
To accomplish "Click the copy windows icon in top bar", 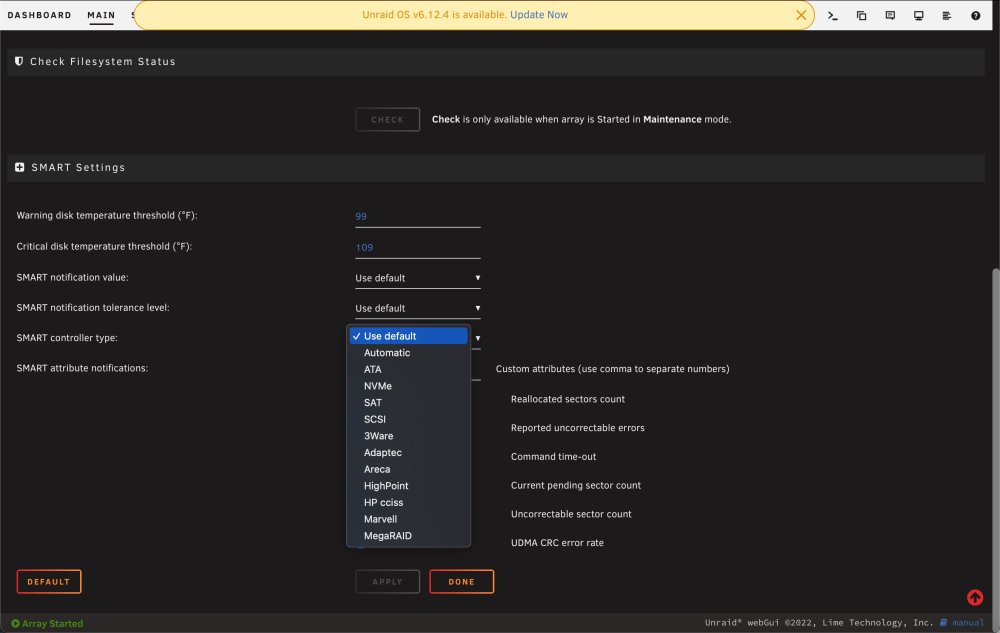I will (x=861, y=15).
